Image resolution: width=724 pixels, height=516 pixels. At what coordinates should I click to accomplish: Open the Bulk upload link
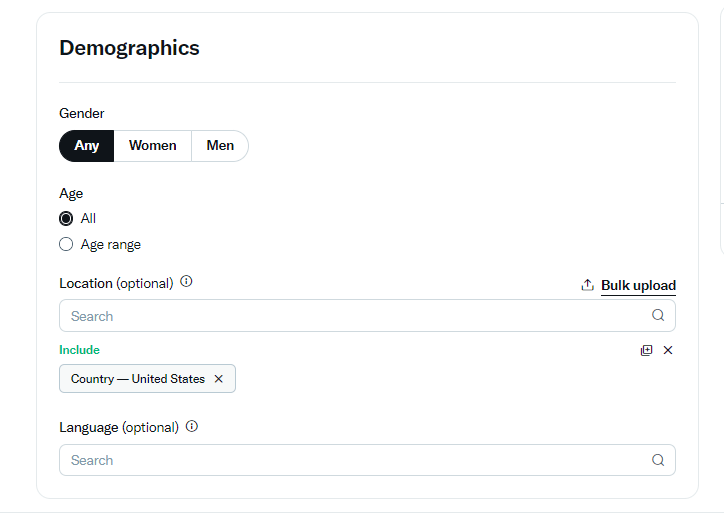pos(638,286)
